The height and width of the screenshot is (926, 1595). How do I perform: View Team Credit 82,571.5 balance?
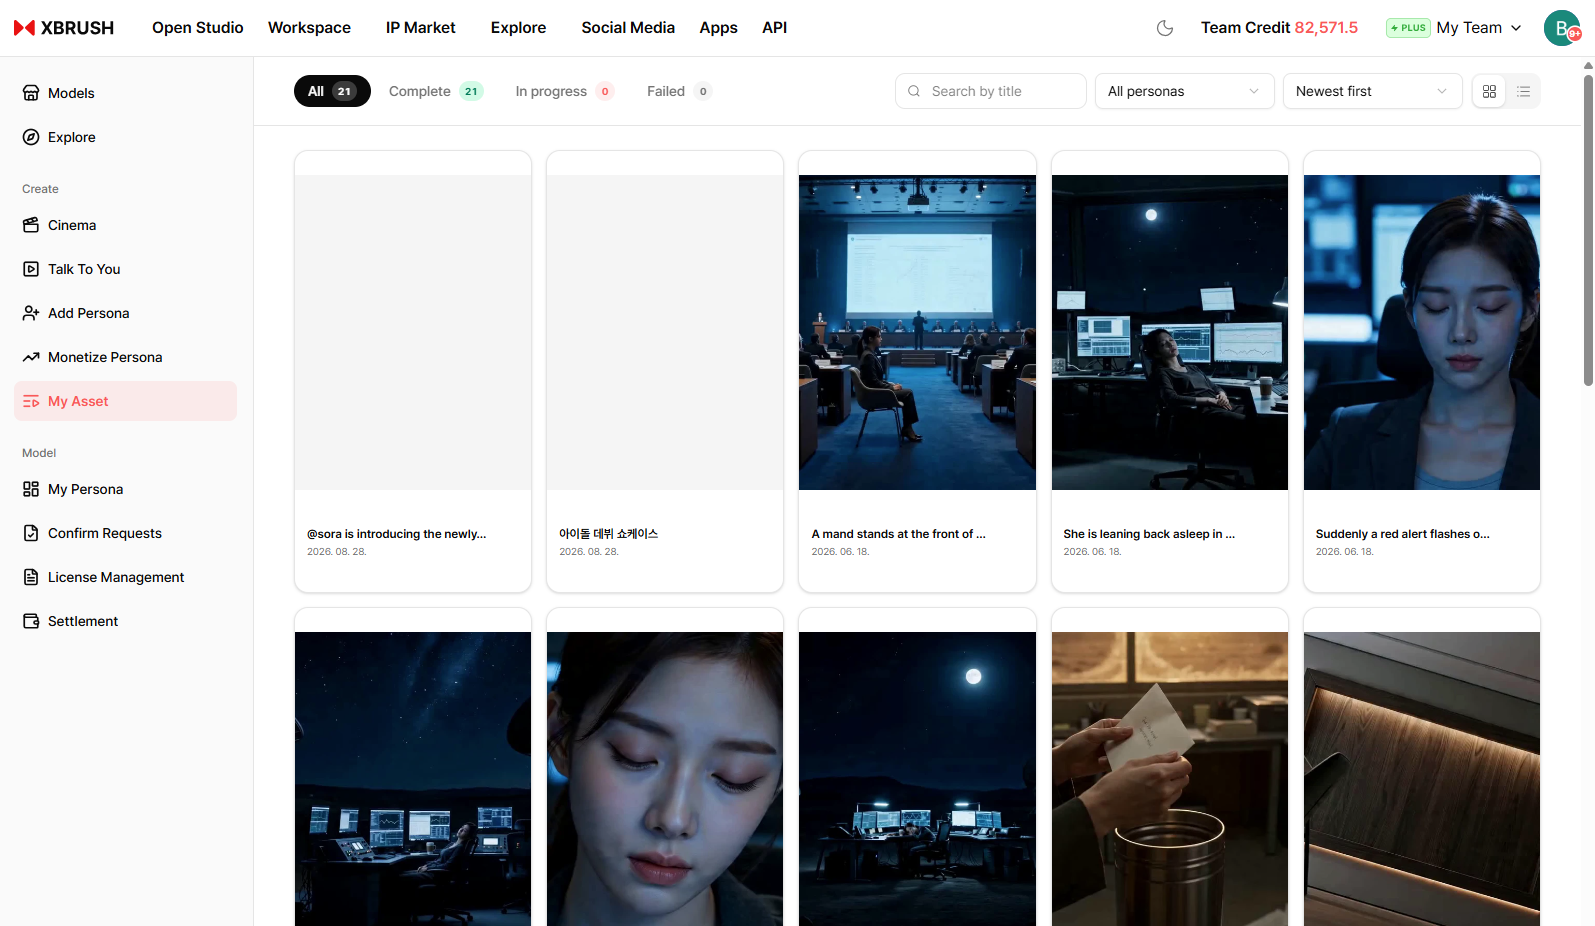1279,28
